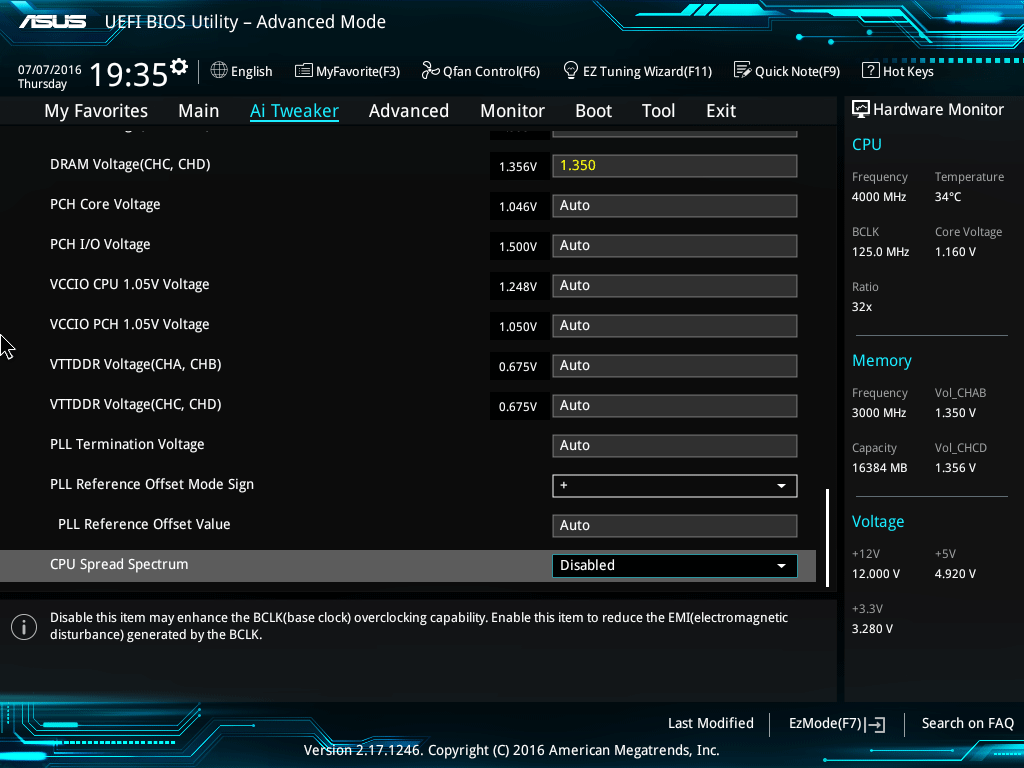The image size is (1024, 768).
Task: Click the PCH Core Voltage input field
Action: point(675,206)
